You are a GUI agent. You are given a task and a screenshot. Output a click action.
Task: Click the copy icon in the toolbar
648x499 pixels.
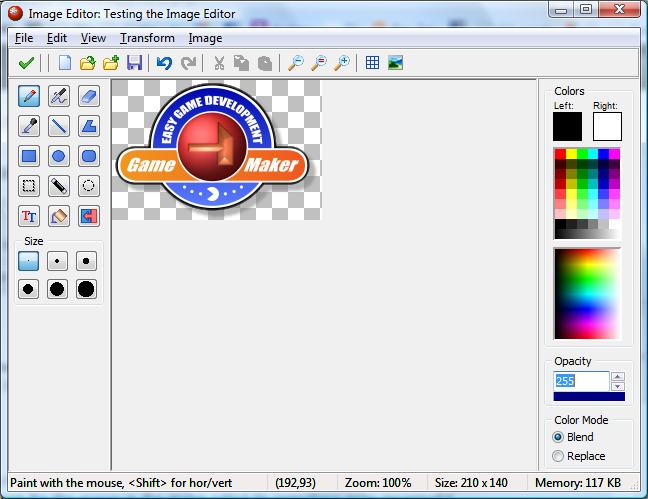pyautogui.click(x=241, y=63)
